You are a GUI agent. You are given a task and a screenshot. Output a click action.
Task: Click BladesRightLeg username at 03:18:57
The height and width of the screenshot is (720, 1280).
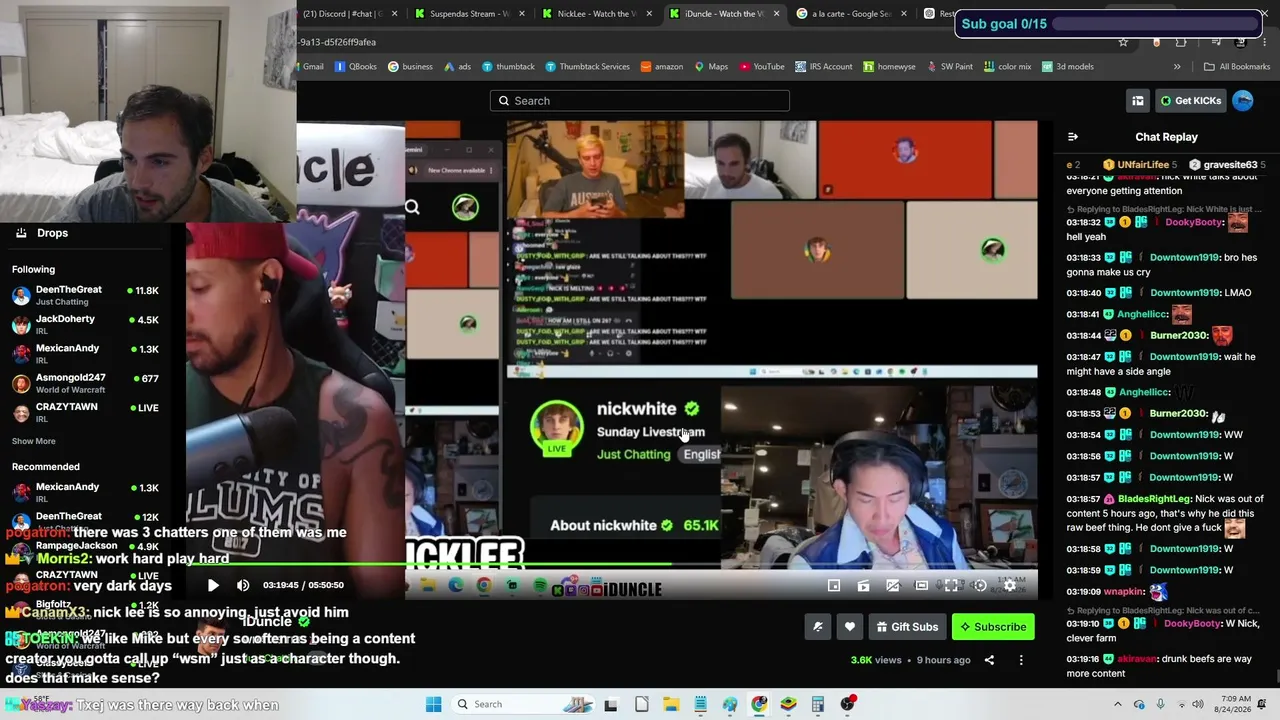coord(1154,499)
